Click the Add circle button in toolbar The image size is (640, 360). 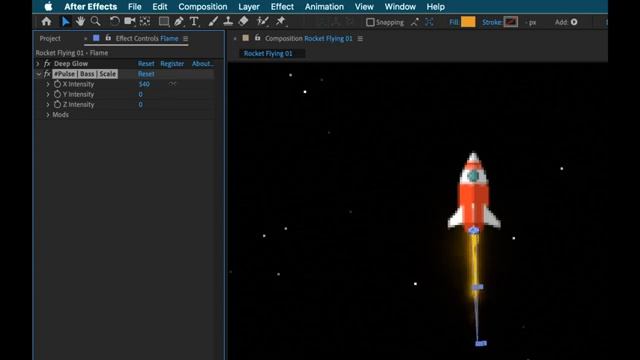click(574, 22)
